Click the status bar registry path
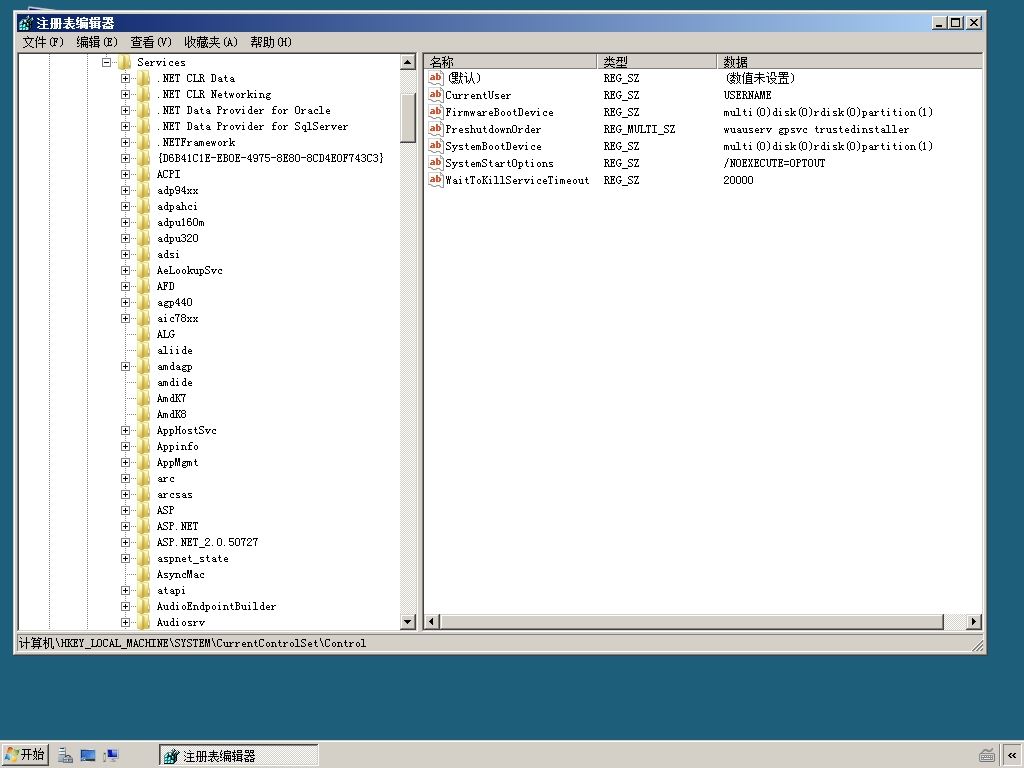Image resolution: width=1024 pixels, height=768 pixels. [x=192, y=643]
